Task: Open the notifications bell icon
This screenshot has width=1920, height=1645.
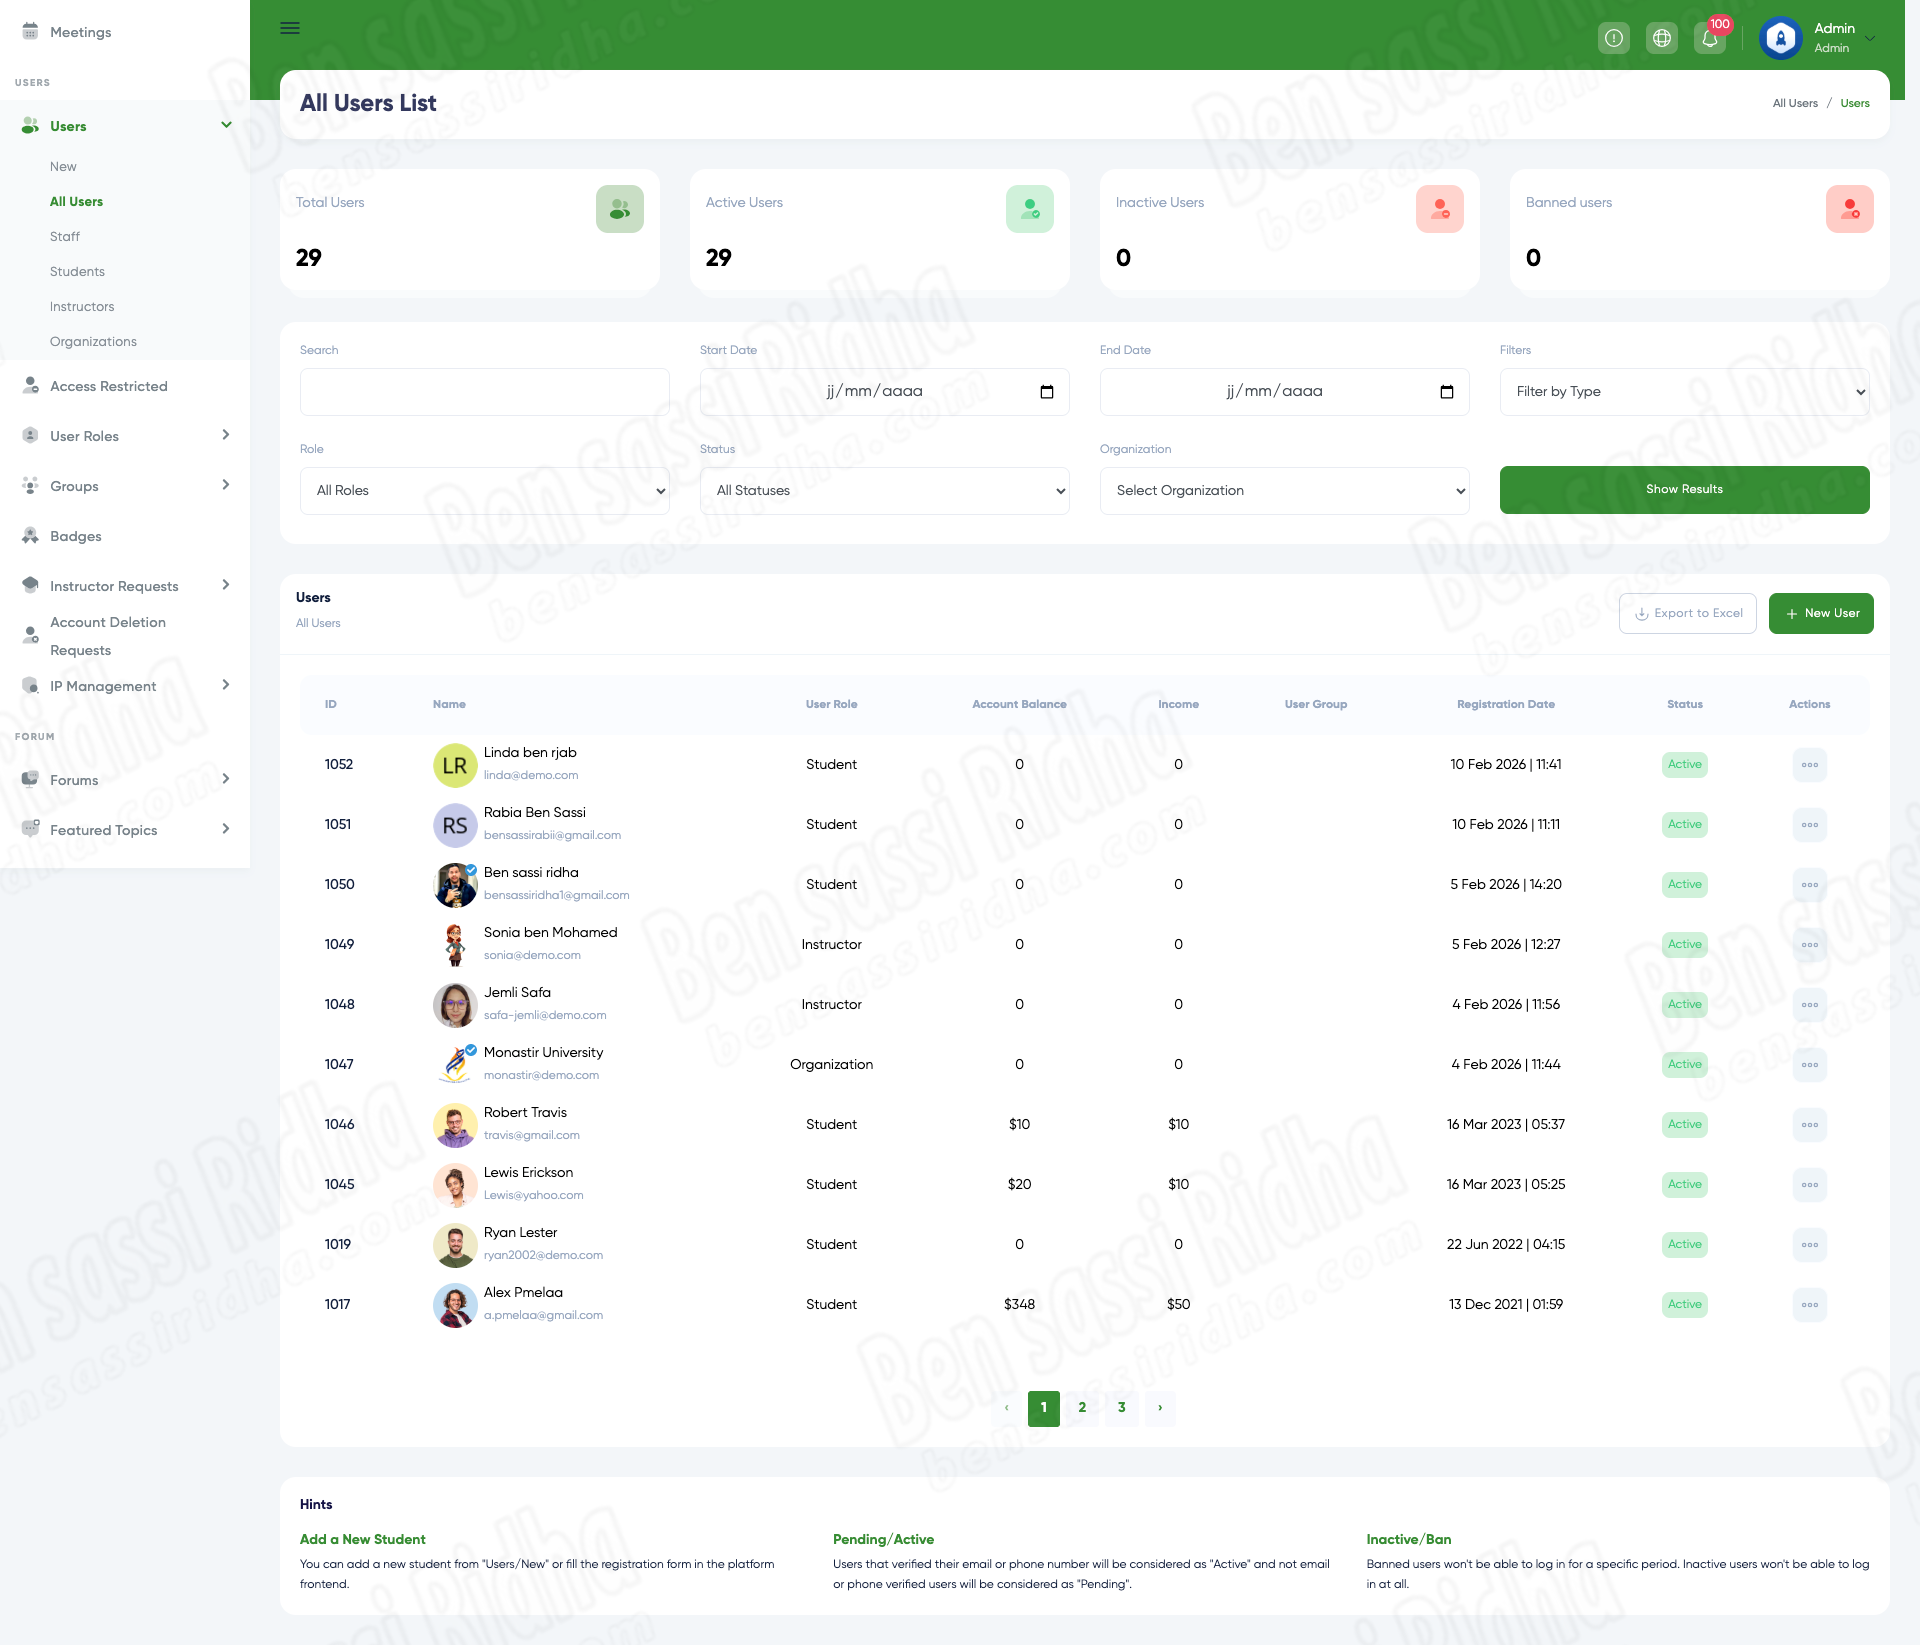Action: (x=1709, y=39)
